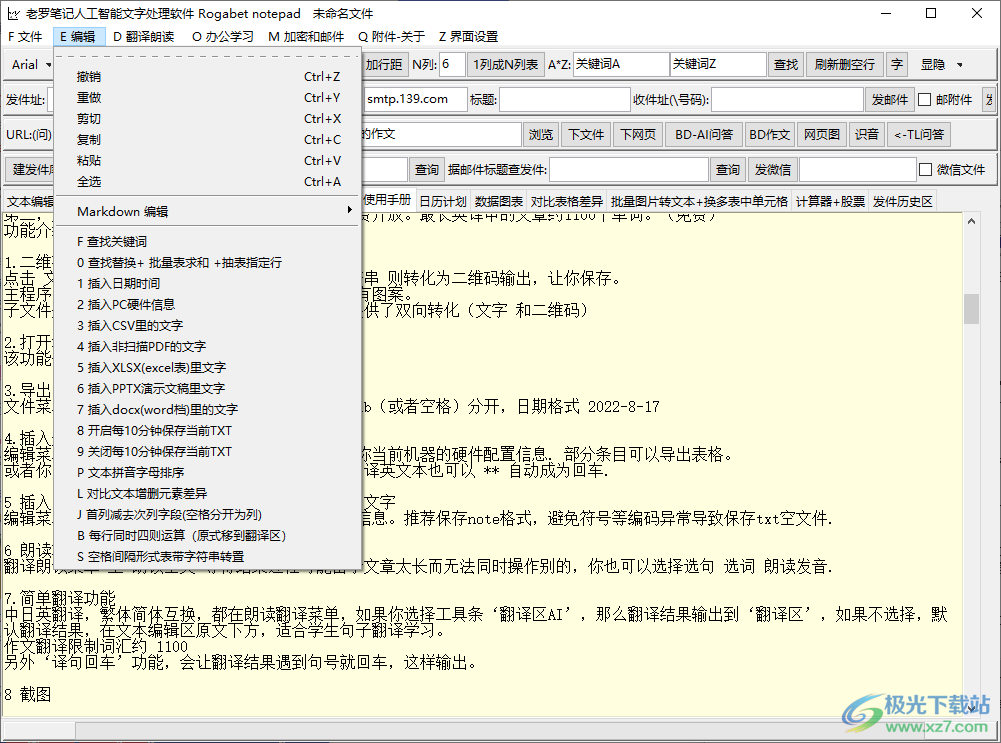
Task: Click the 查找 search button
Action: 786,64
